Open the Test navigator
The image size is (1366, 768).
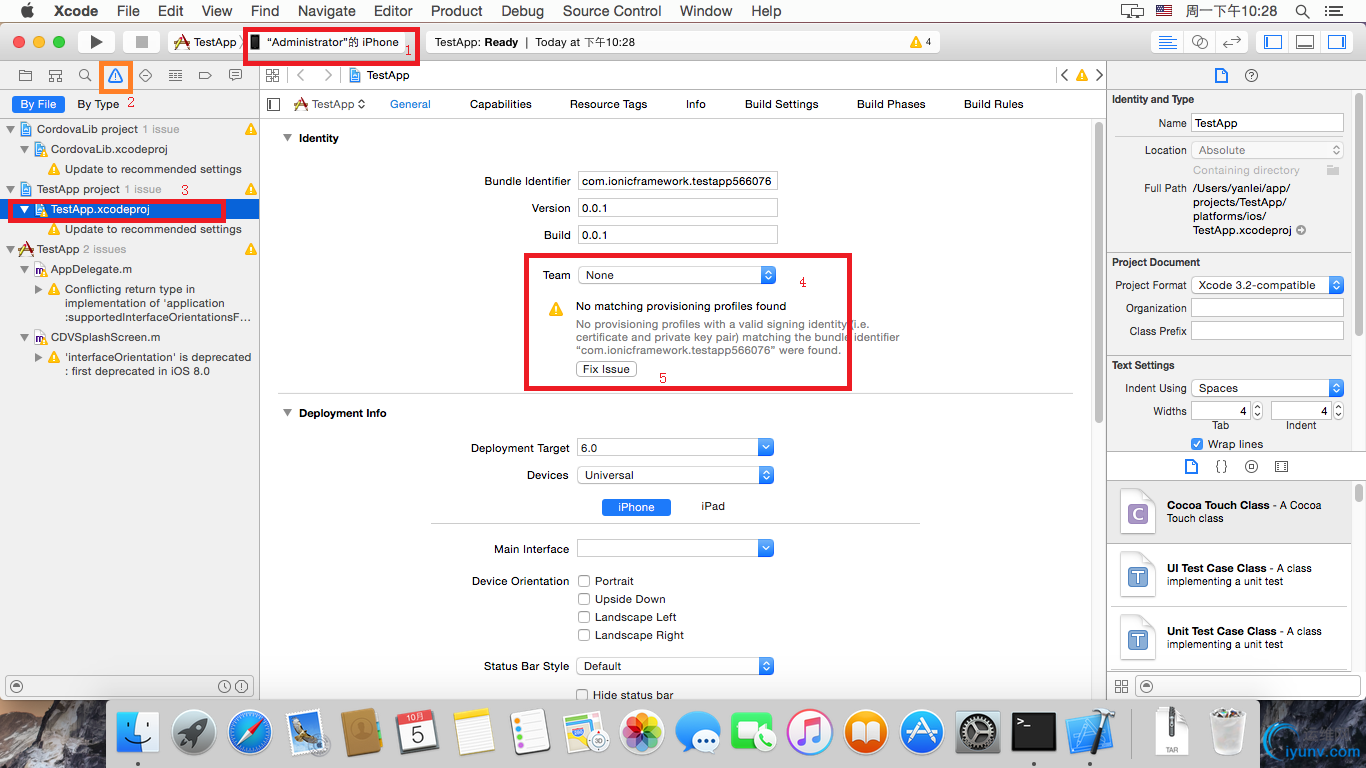point(146,76)
